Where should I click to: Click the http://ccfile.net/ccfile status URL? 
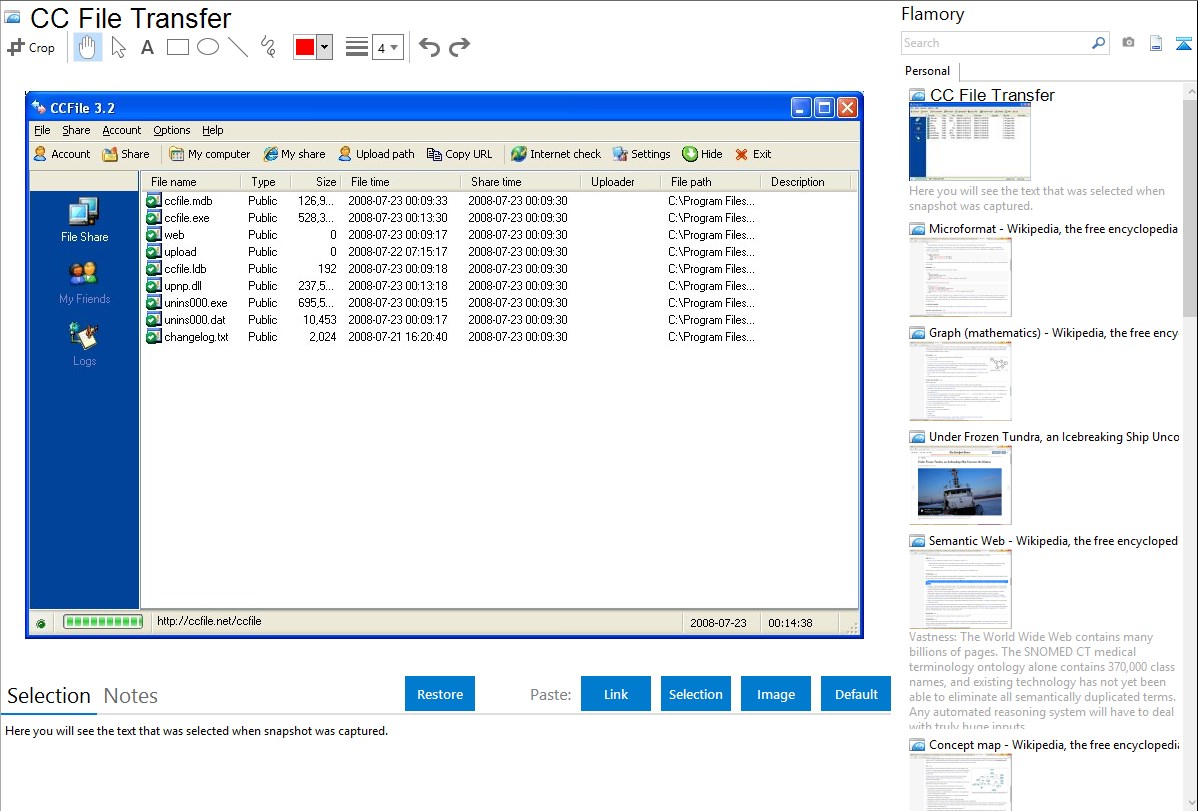point(209,621)
